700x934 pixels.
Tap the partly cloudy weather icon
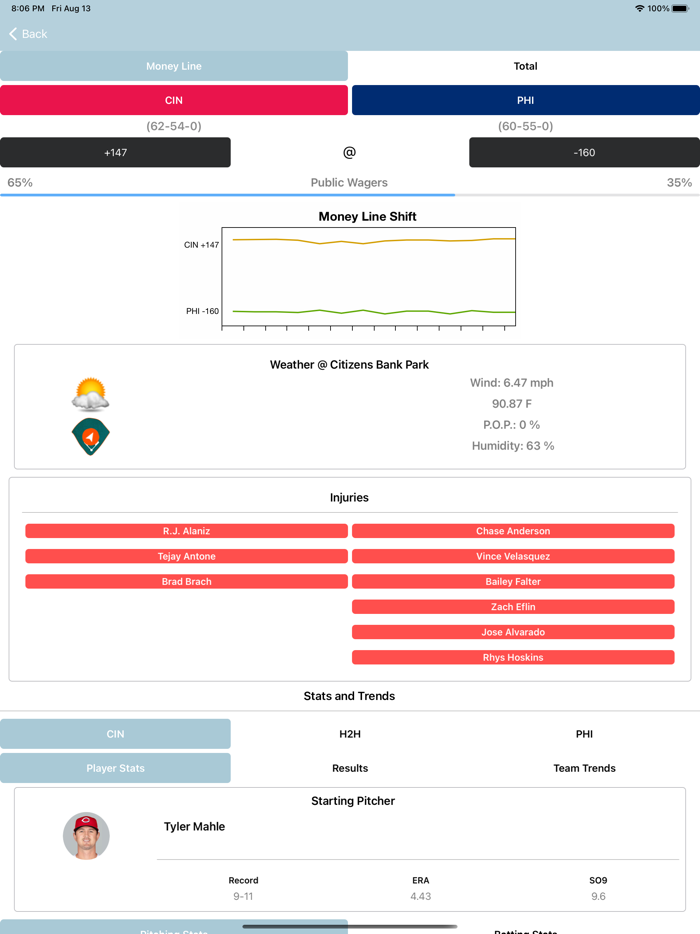click(x=90, y=394)
